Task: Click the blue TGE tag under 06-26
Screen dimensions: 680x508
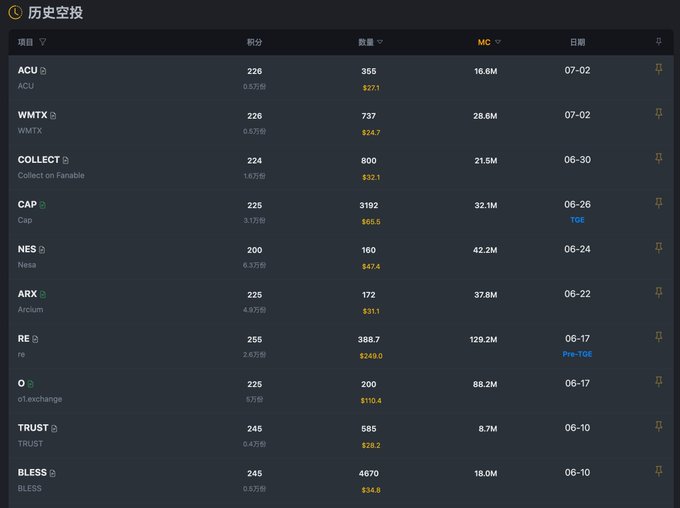Action: pos(577,220)
